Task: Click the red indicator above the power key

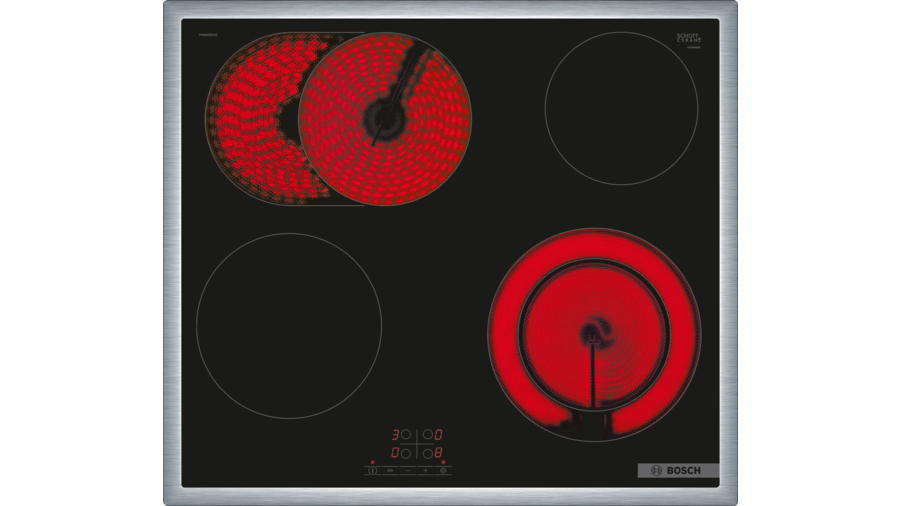Action: point(373,462)
